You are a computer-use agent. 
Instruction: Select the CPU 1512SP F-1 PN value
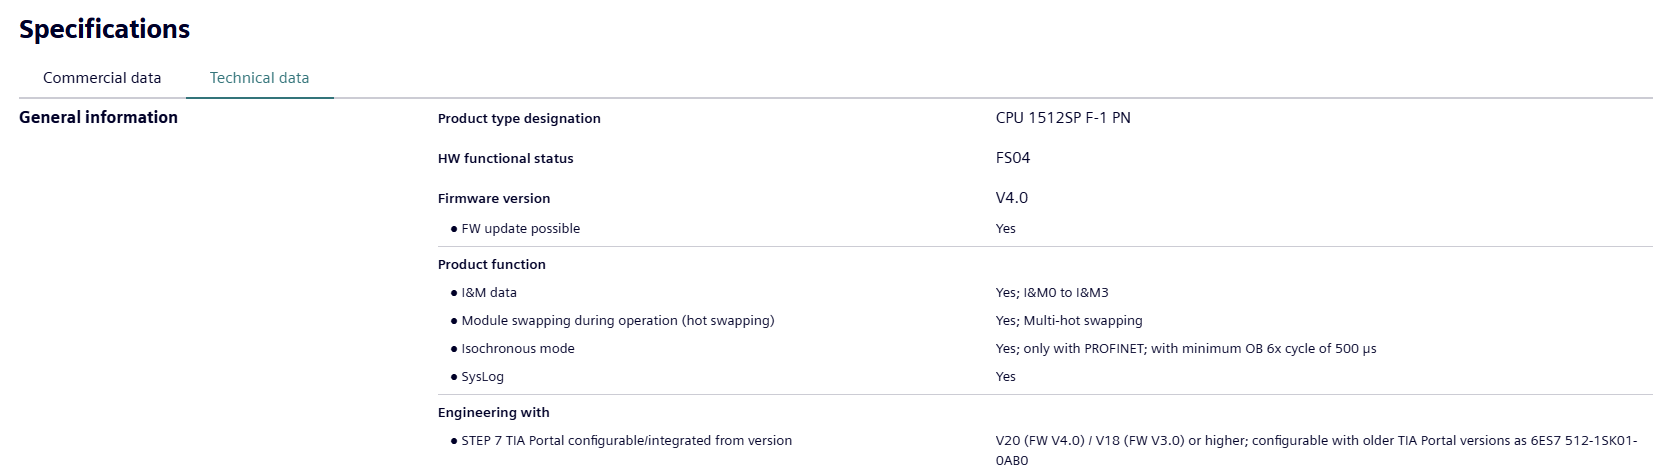point(1062,118)
